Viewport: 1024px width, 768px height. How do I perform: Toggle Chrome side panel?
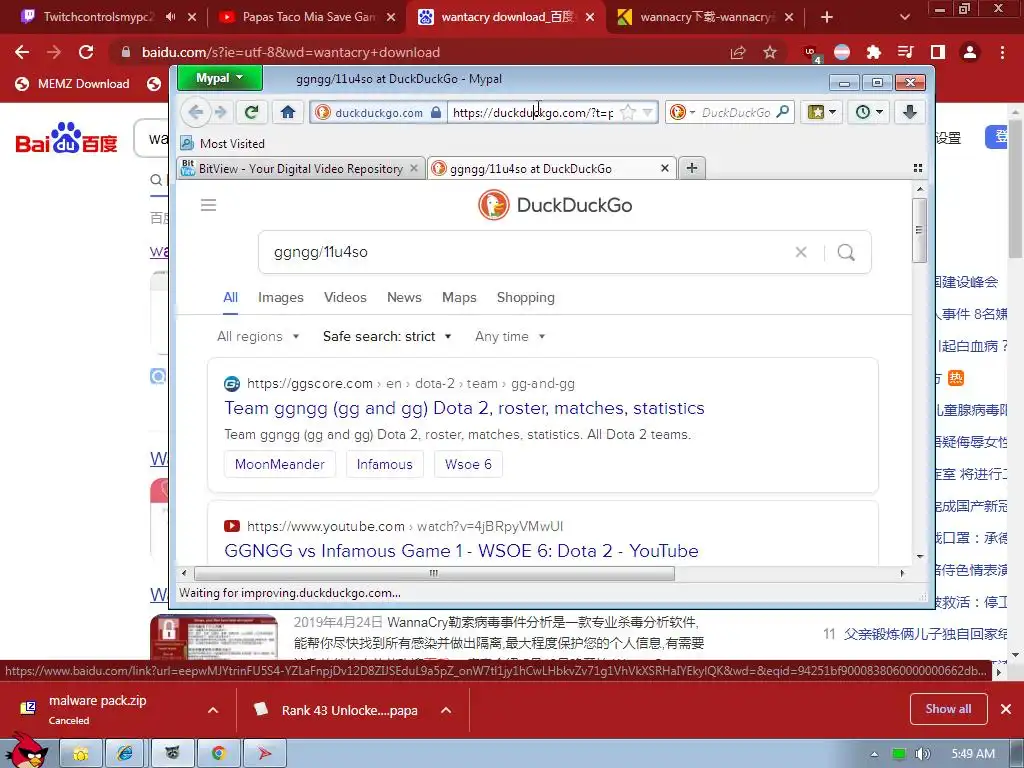tap(938, 52)
